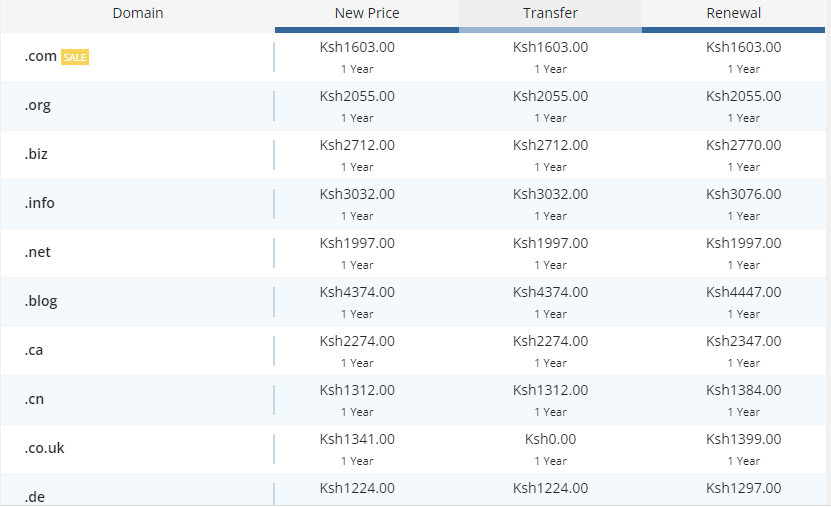Select the .de domain entry
Image resolution: width=831 pixels, height=507 pixels.
(x=35, y=494)
